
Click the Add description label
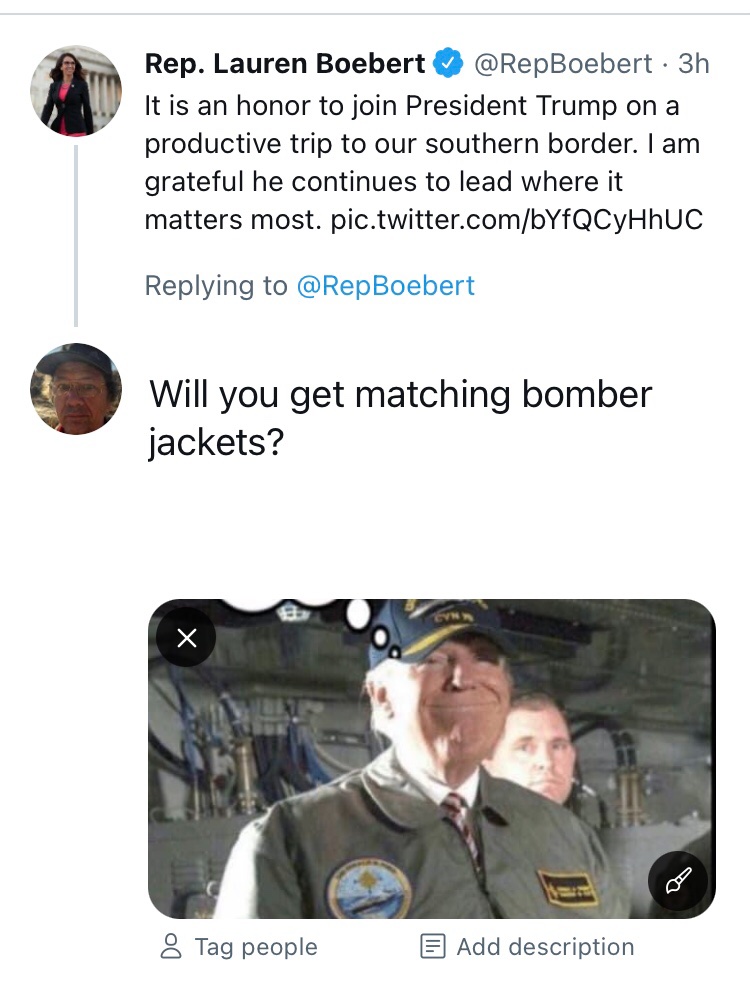(545, 946)
